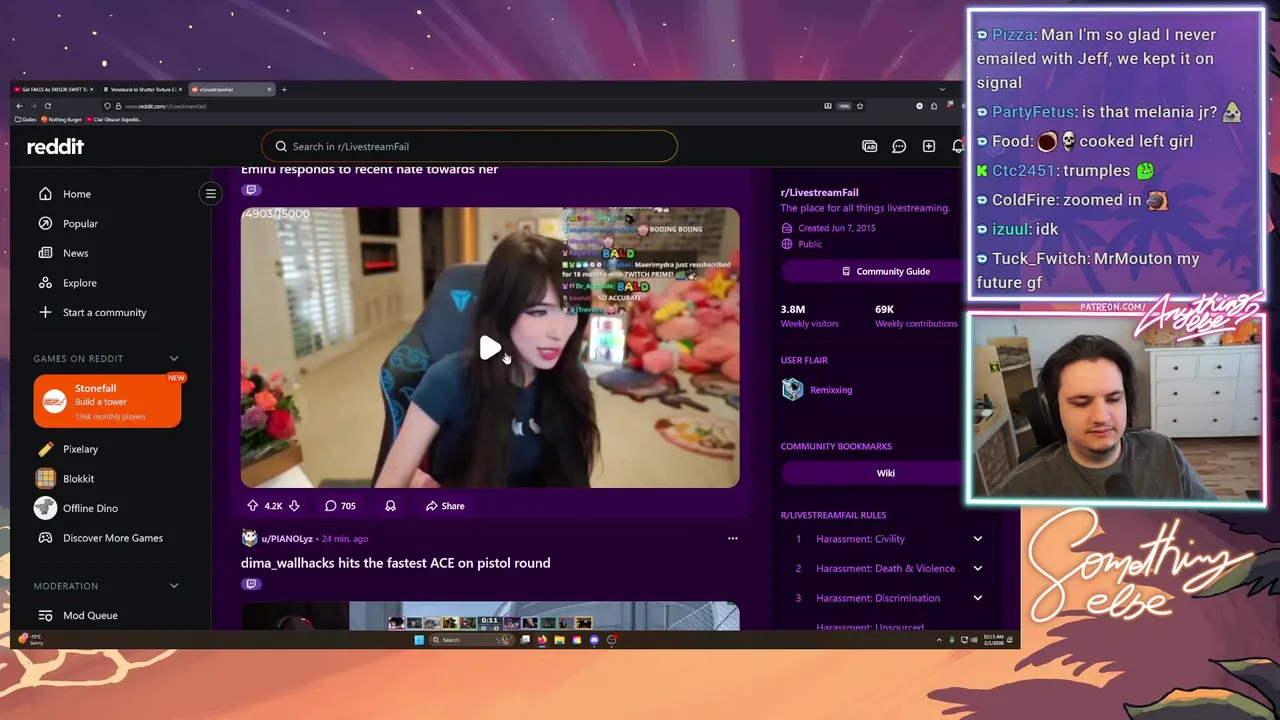Open the chat bubble icon in the header
This screenshot has width=1280, height=720.
[899, 146]
